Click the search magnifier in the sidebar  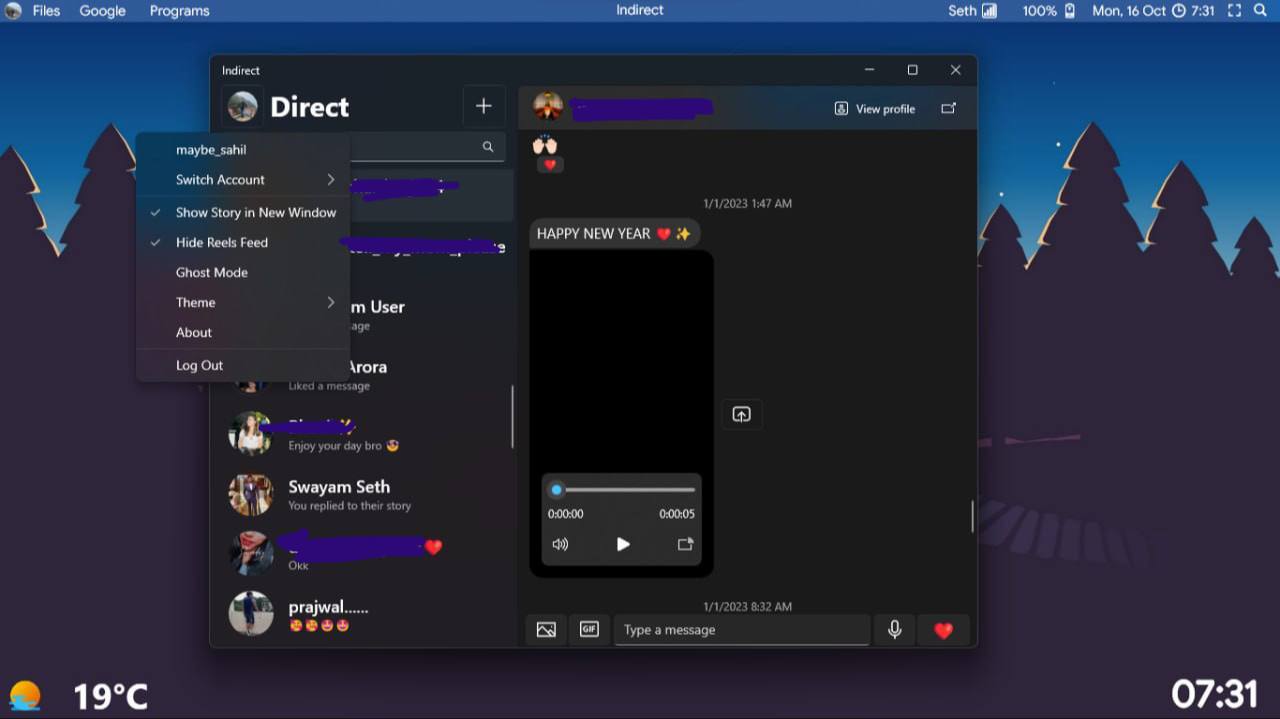click(x=488, y=147)
